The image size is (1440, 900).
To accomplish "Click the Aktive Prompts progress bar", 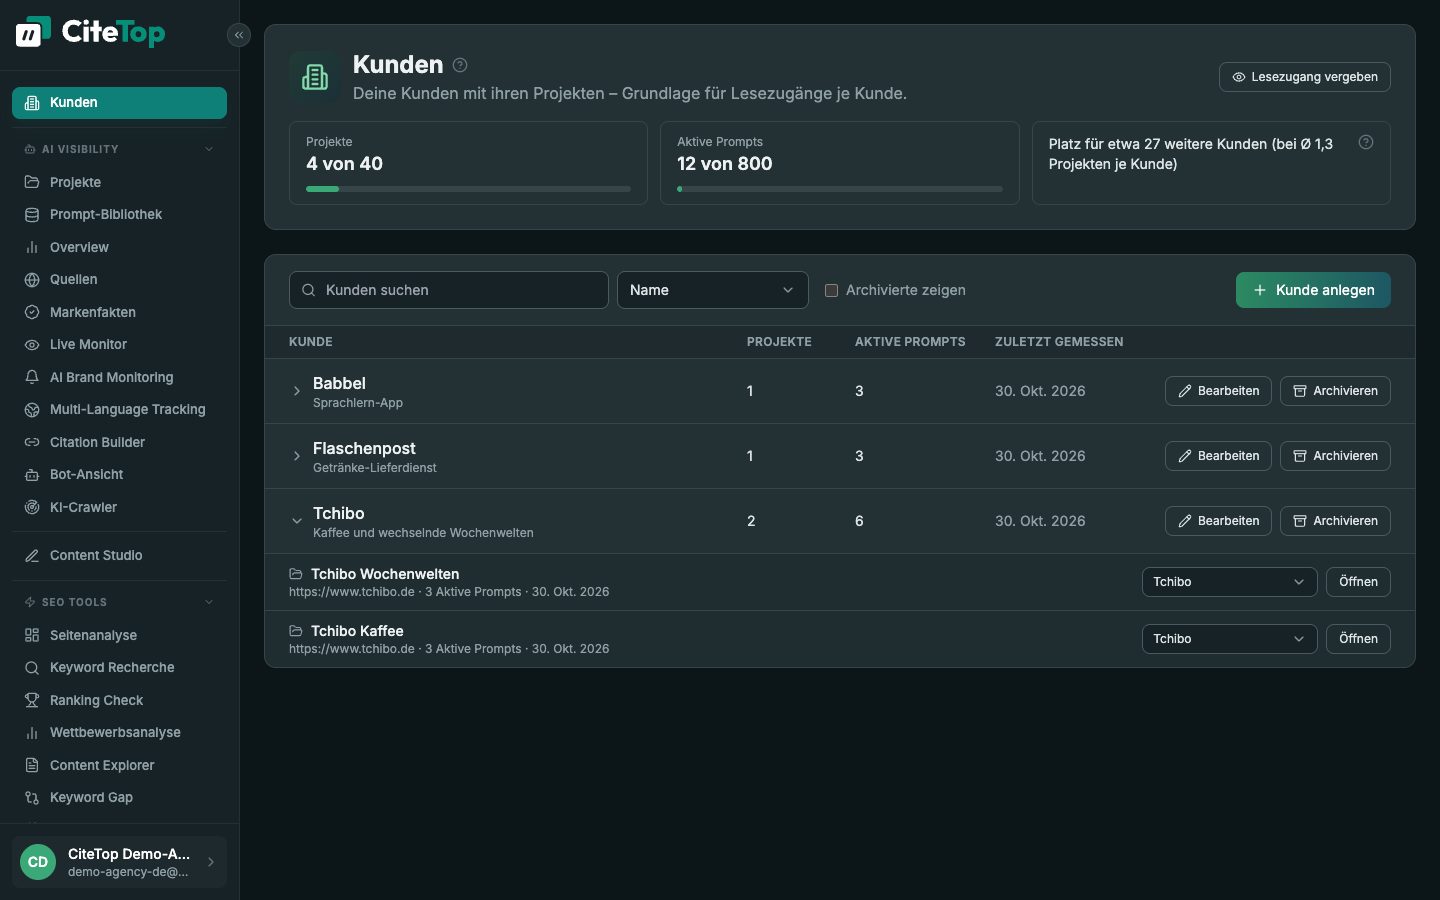I will click(x=840, y=189).
